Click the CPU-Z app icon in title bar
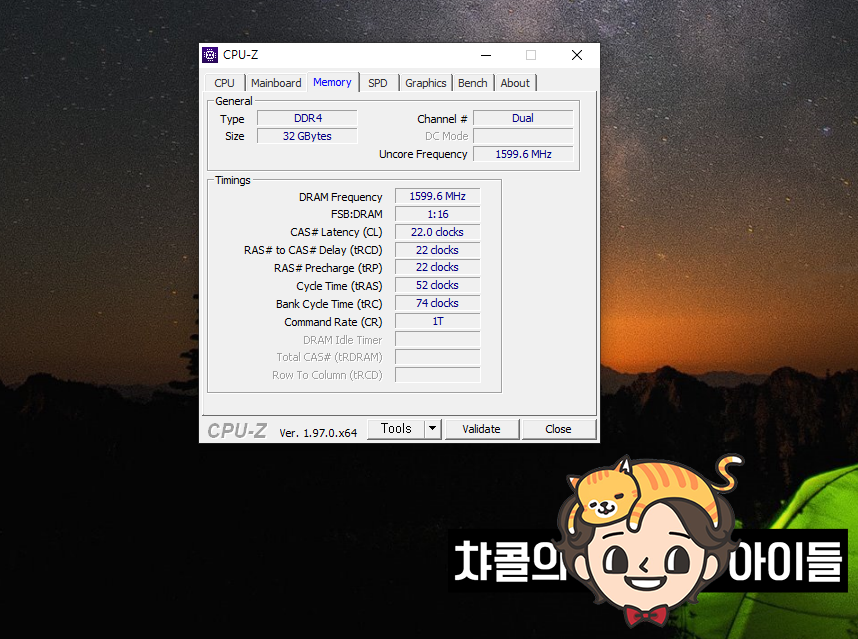858x639 pixels. coord(210,55)
